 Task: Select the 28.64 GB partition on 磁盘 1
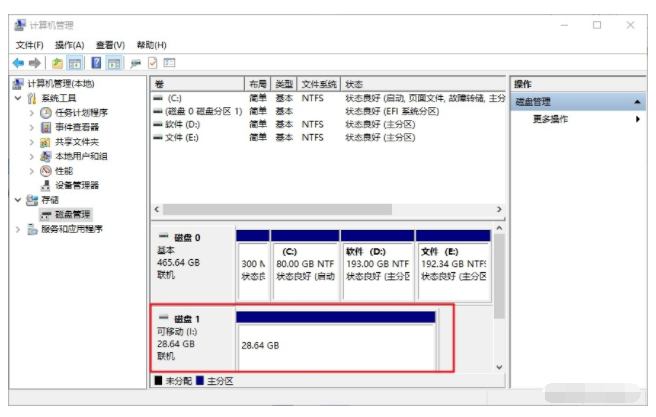(335, 345)
